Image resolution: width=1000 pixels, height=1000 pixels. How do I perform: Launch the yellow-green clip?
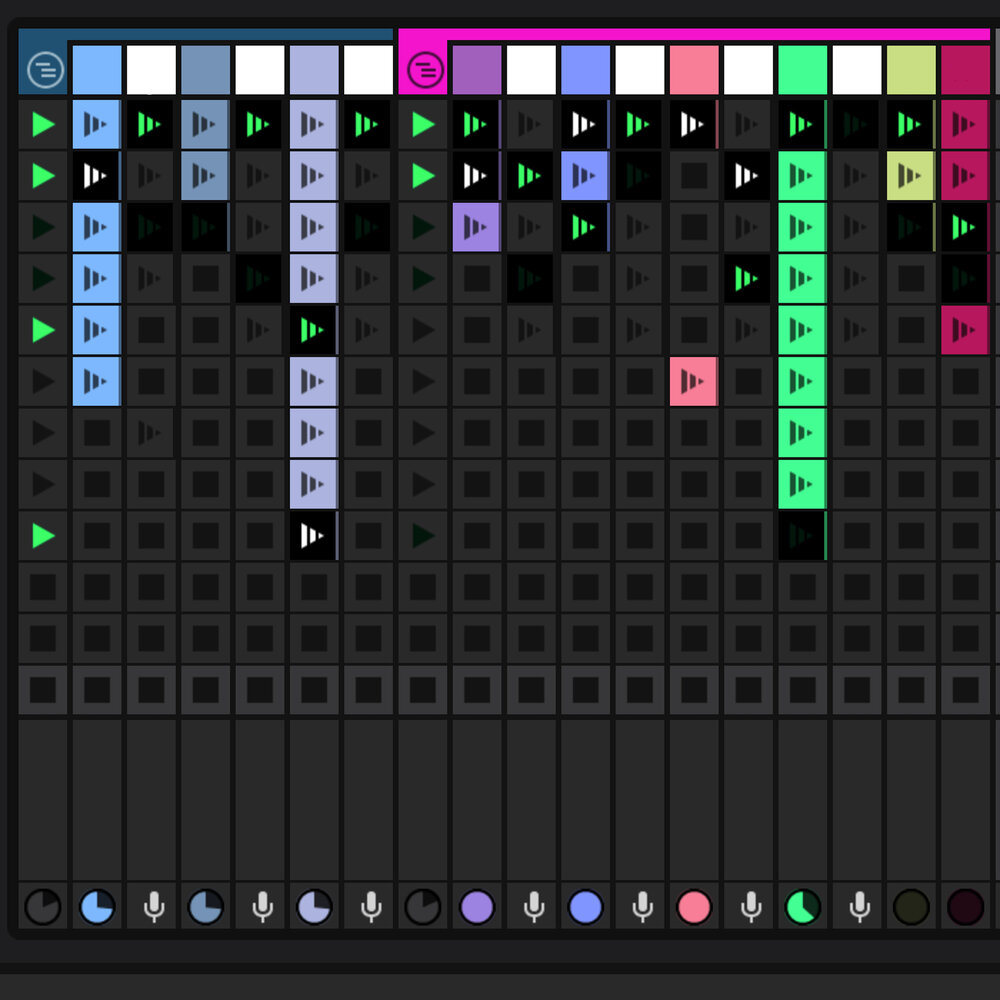click(x=910, y=176)
